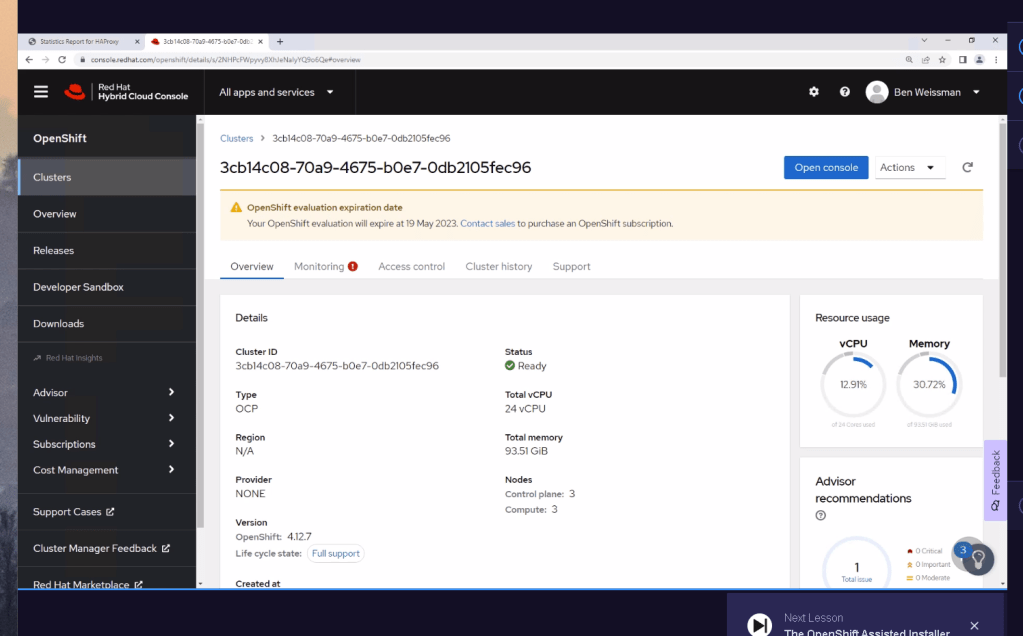Open Red Hat Marketplace sidebar link
This screenshot has width=1023, height=636.
pos(88,584)
